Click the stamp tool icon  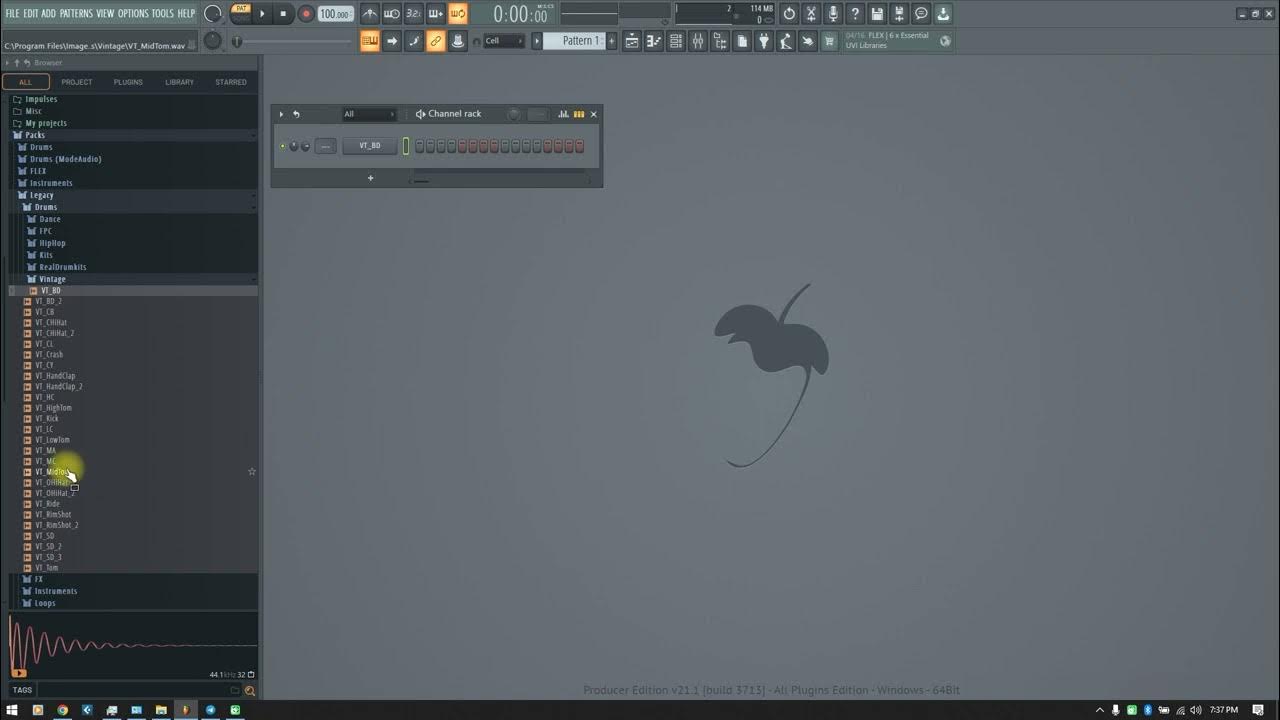(457, 41)
